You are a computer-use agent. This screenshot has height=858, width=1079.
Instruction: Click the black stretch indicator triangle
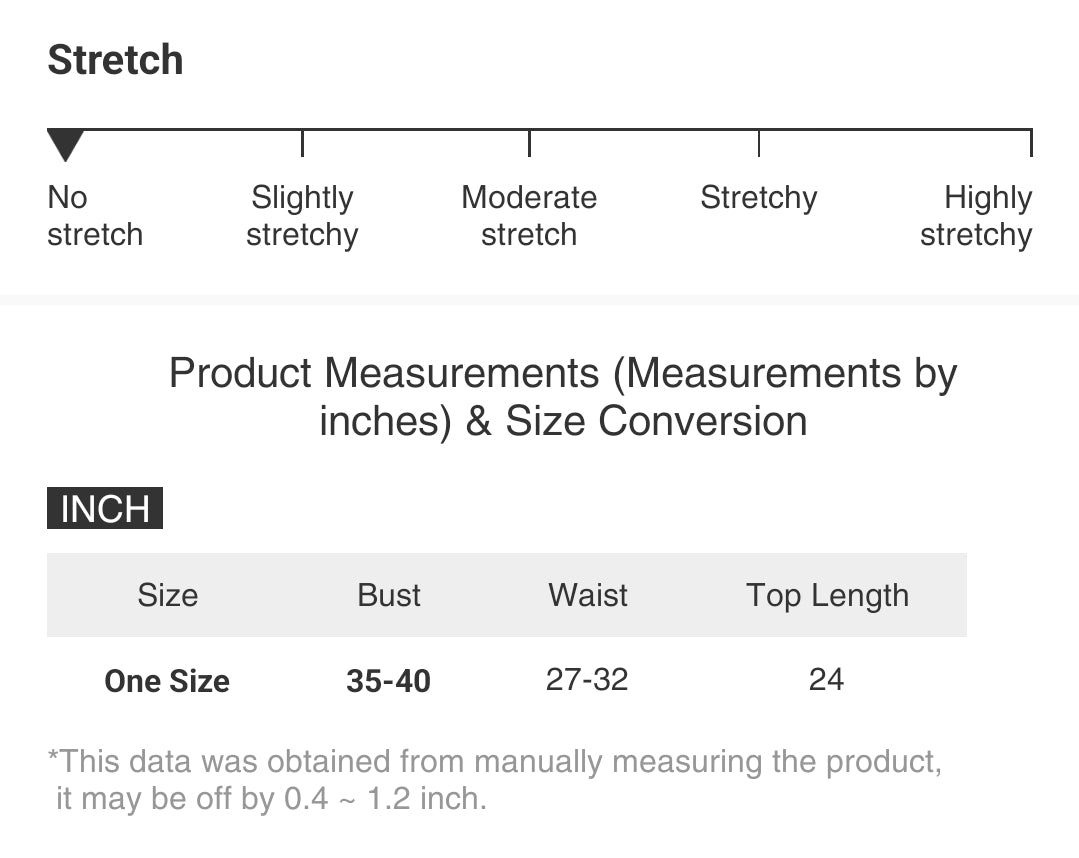tap(65, 145)
